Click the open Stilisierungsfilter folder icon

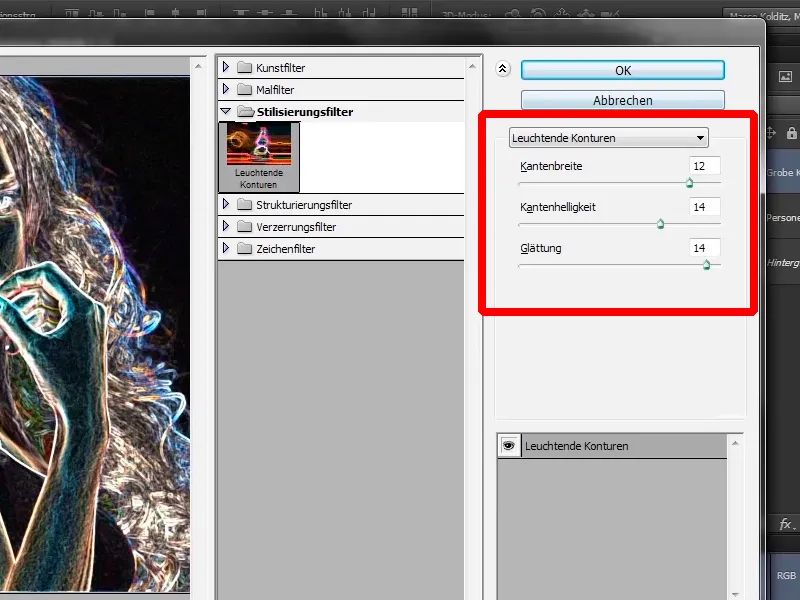[x=246, y=111]
